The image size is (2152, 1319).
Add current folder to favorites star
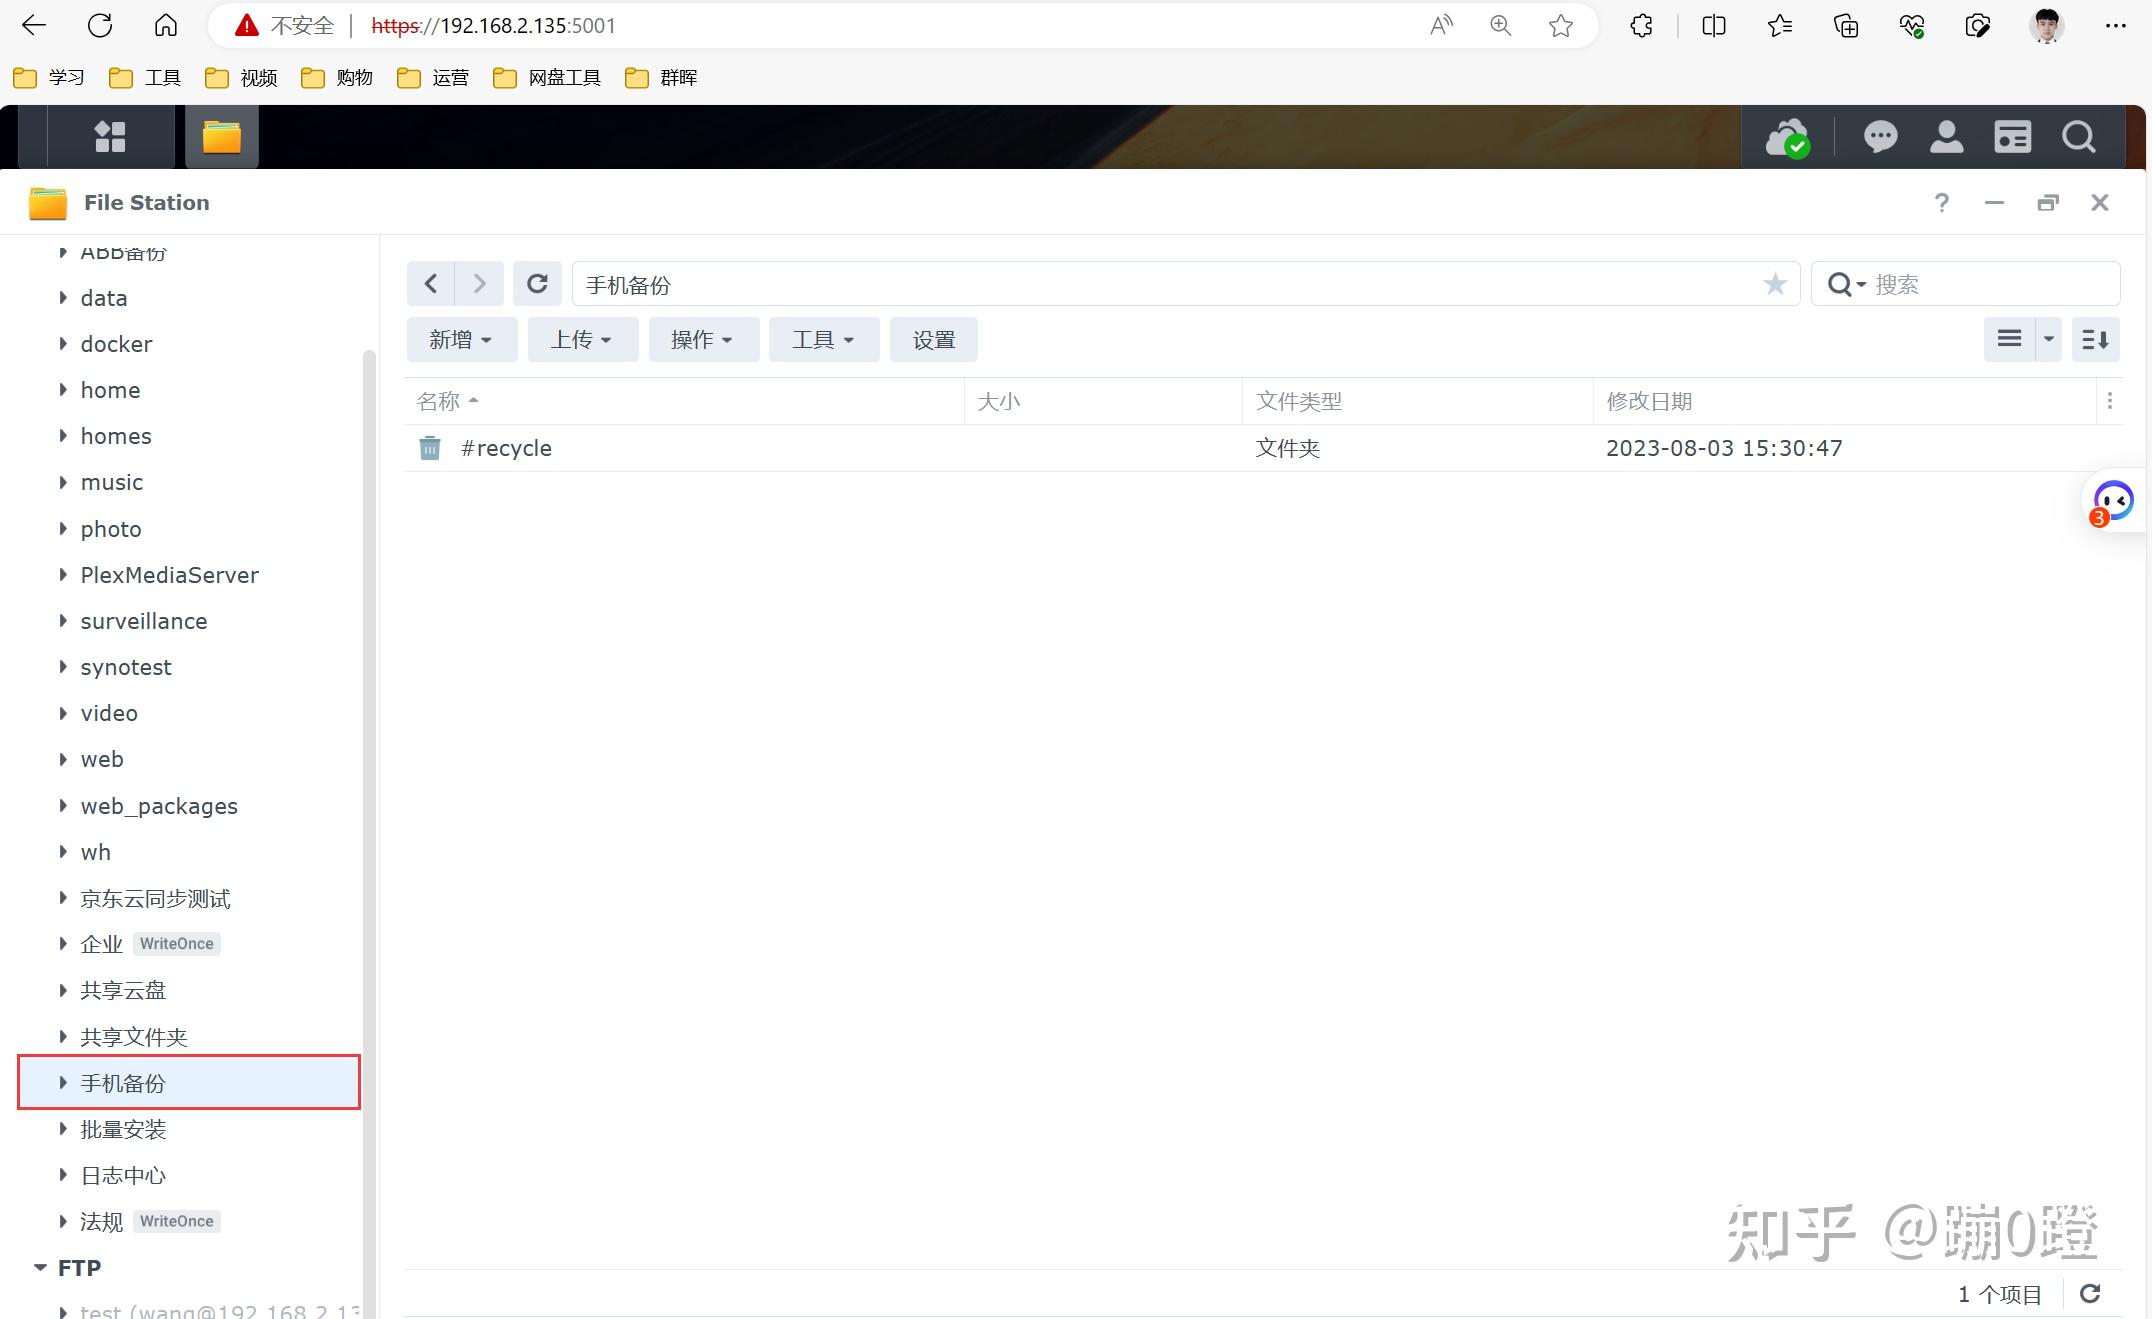point(1774,284)
